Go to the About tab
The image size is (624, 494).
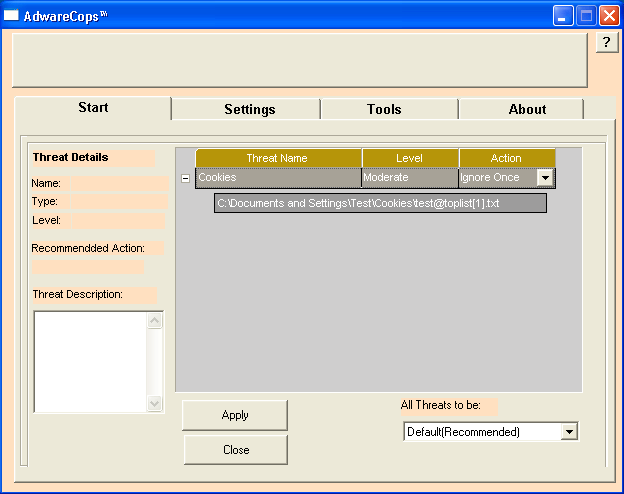click(526, 109)
